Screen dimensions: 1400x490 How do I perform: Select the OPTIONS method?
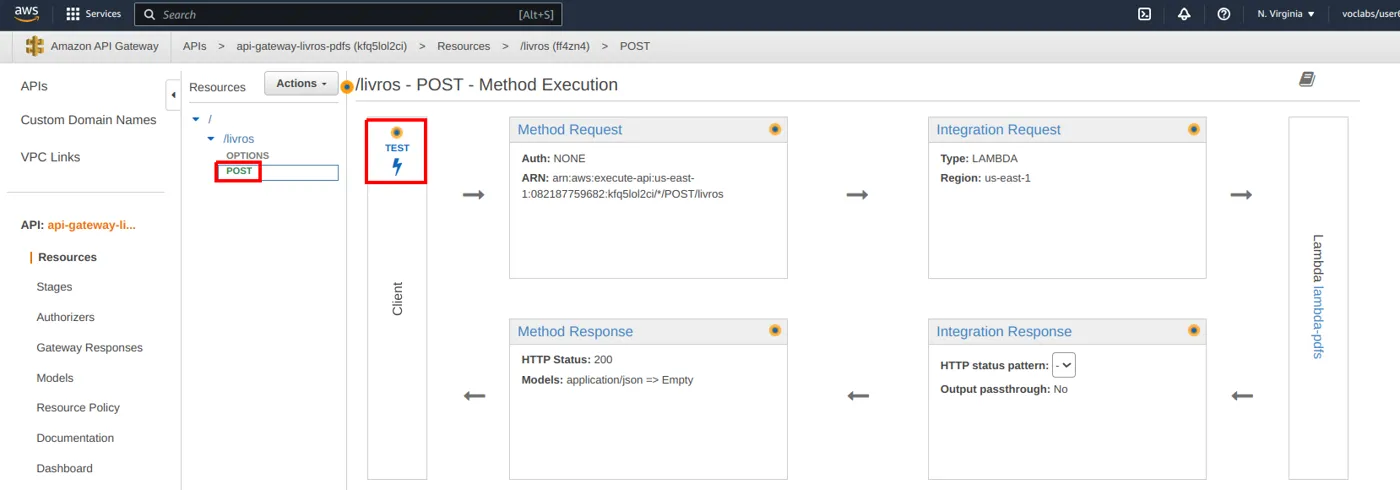point(247,156)
